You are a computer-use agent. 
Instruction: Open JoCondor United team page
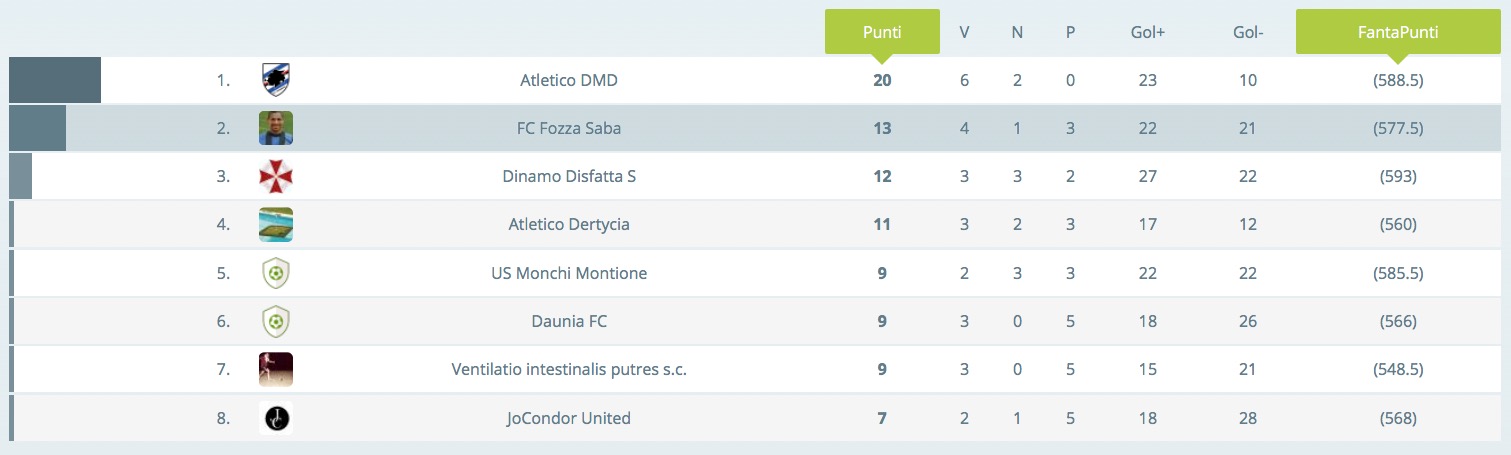pyautogui.click(x=569, y=418)
